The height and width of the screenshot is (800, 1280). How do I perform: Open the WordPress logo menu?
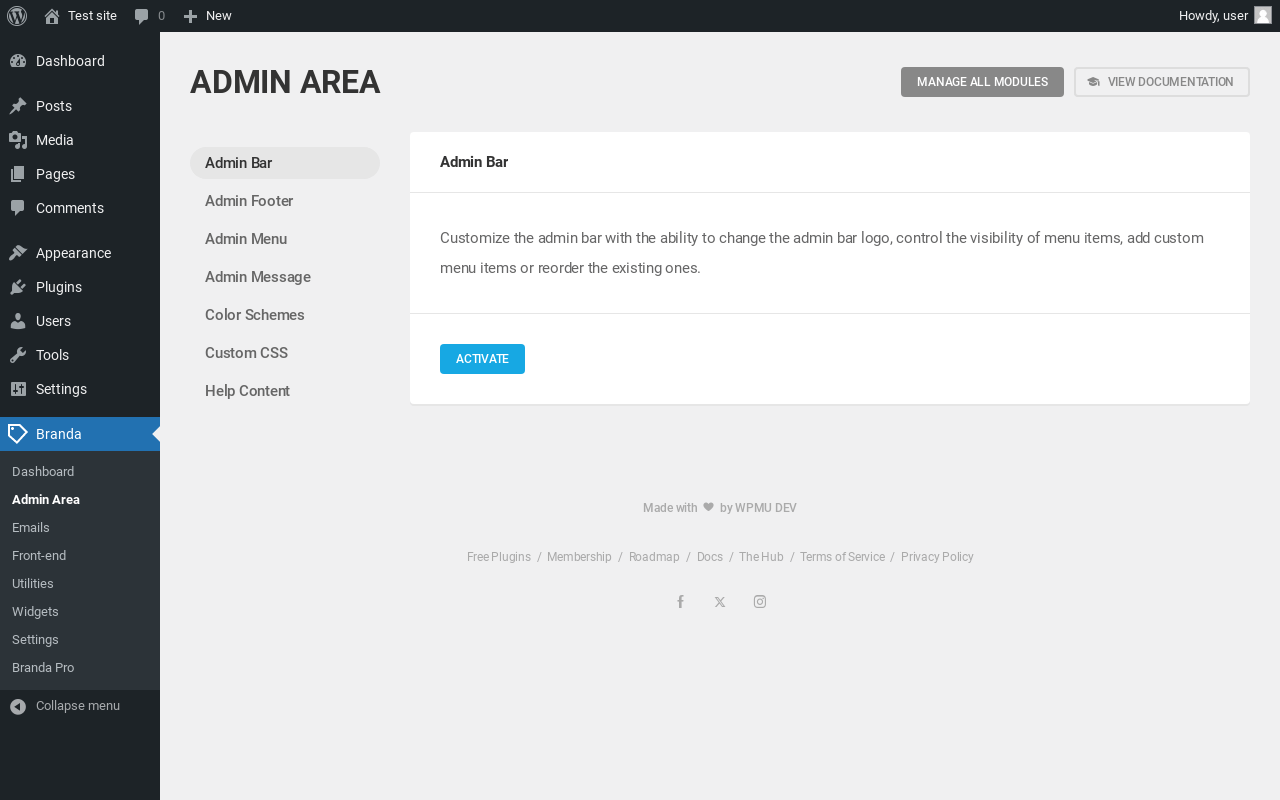17,16
